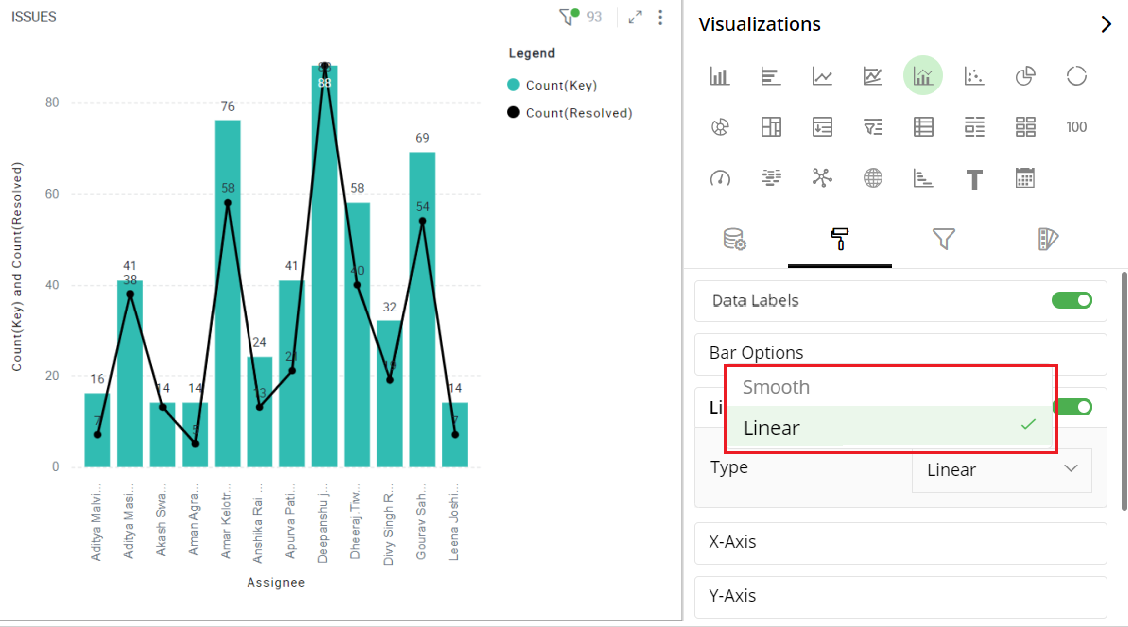This screenshot has width=1128, height=627.
Task: Pick the detail list view visualization
Action: click(x=974, y=127)
